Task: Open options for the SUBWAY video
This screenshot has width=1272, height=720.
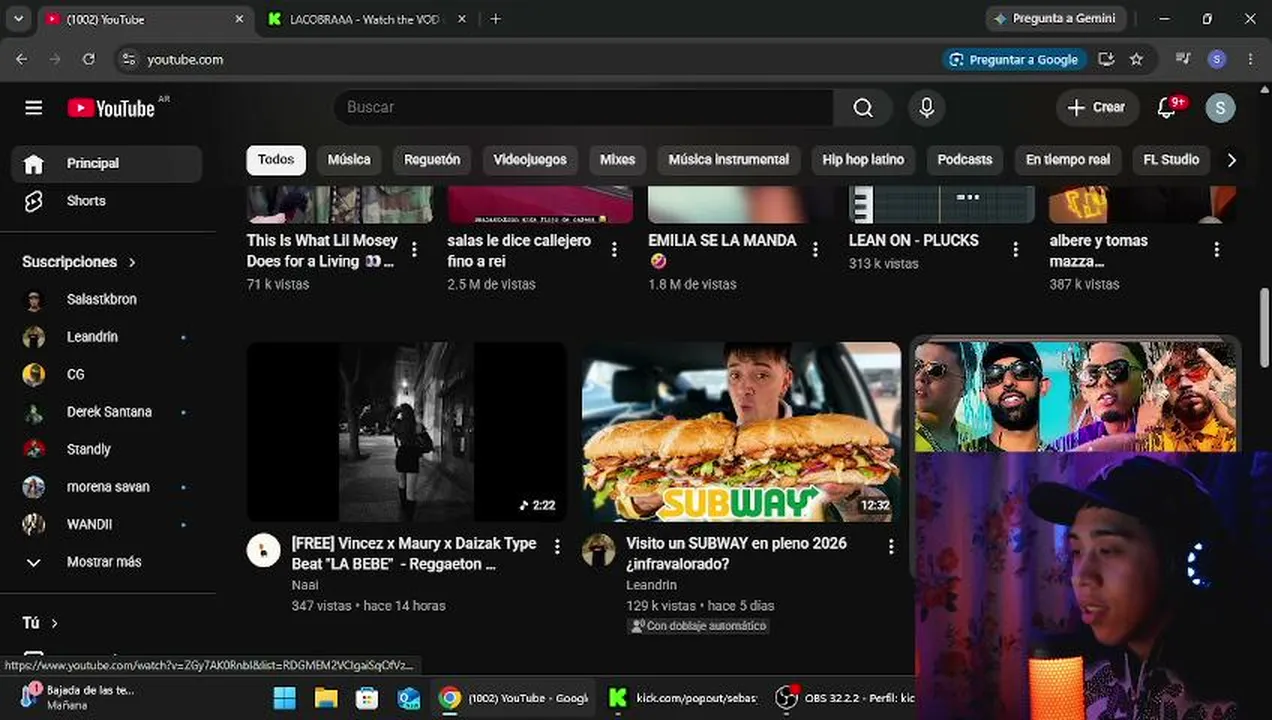Action: (x=891, y=546)
